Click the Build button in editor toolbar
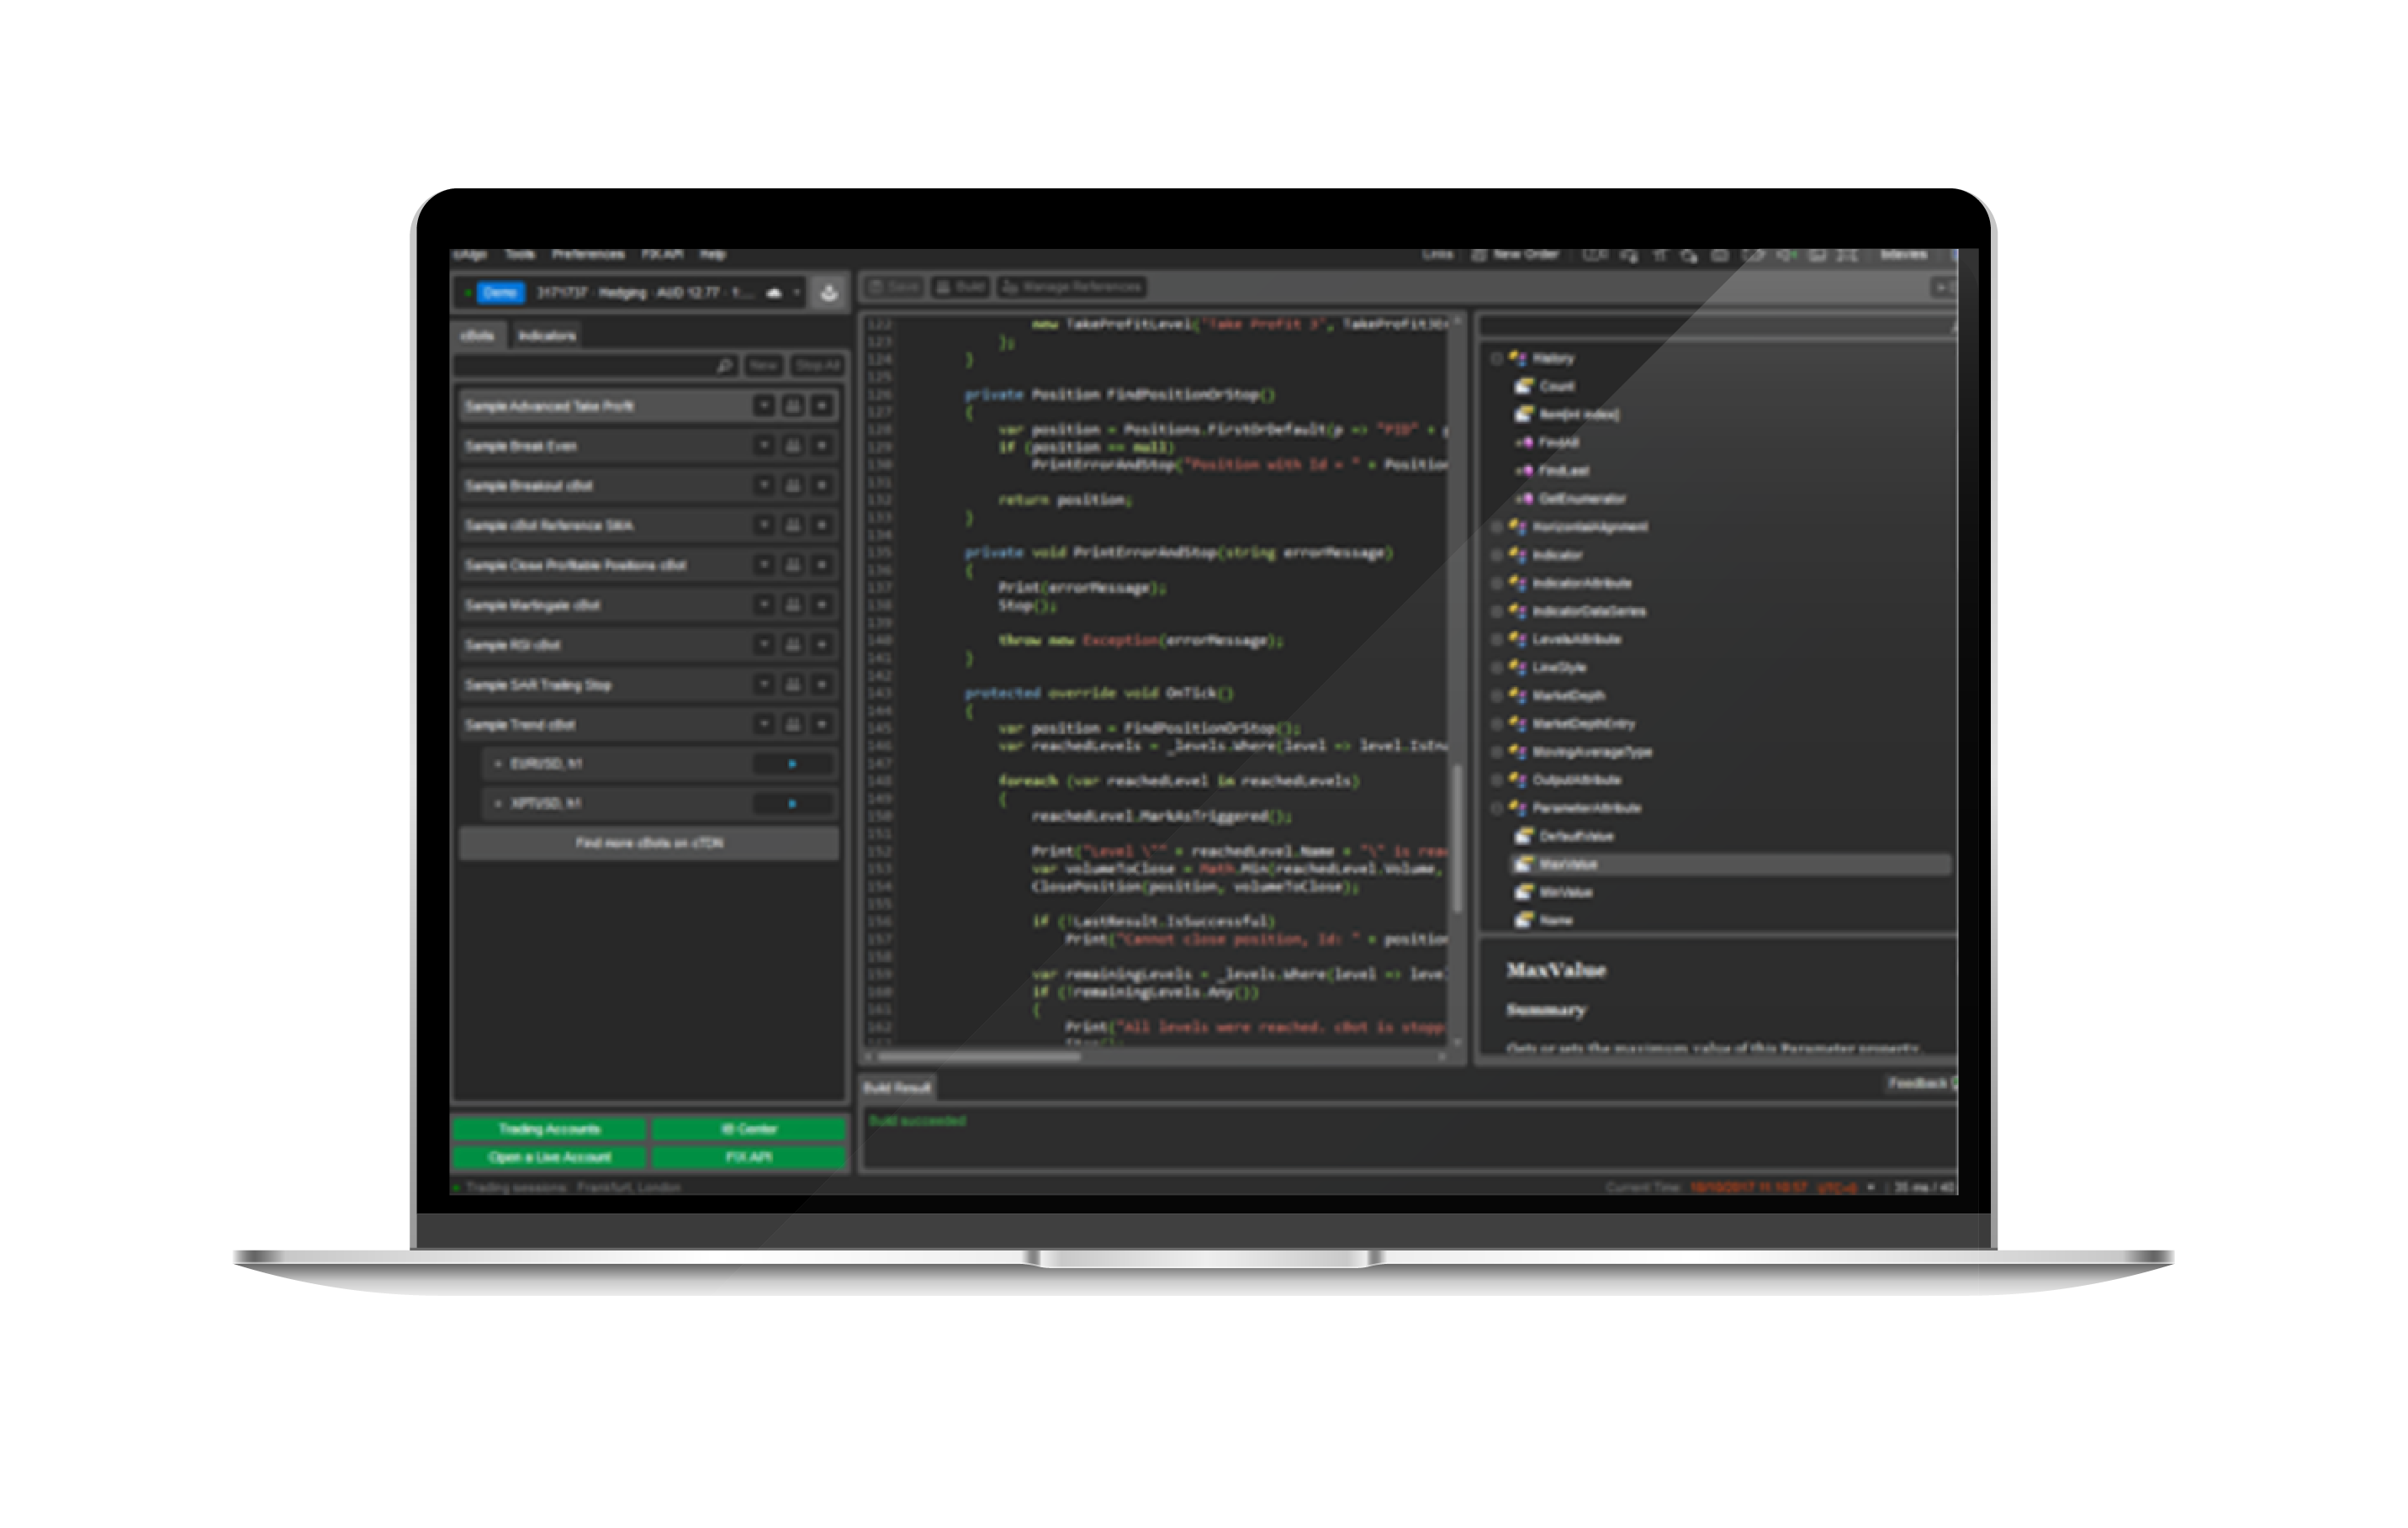 click(x=960, y=287)
